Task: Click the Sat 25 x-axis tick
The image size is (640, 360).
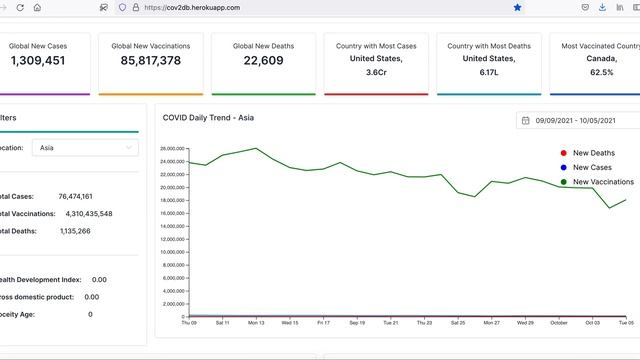Action: [458, 323]
